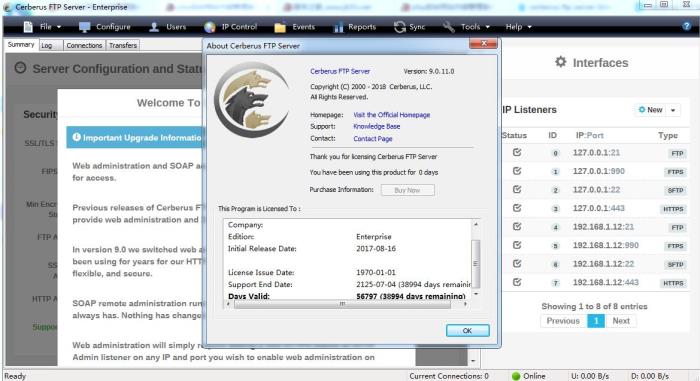Click the gear icon in New button

[x=642, y=109]
